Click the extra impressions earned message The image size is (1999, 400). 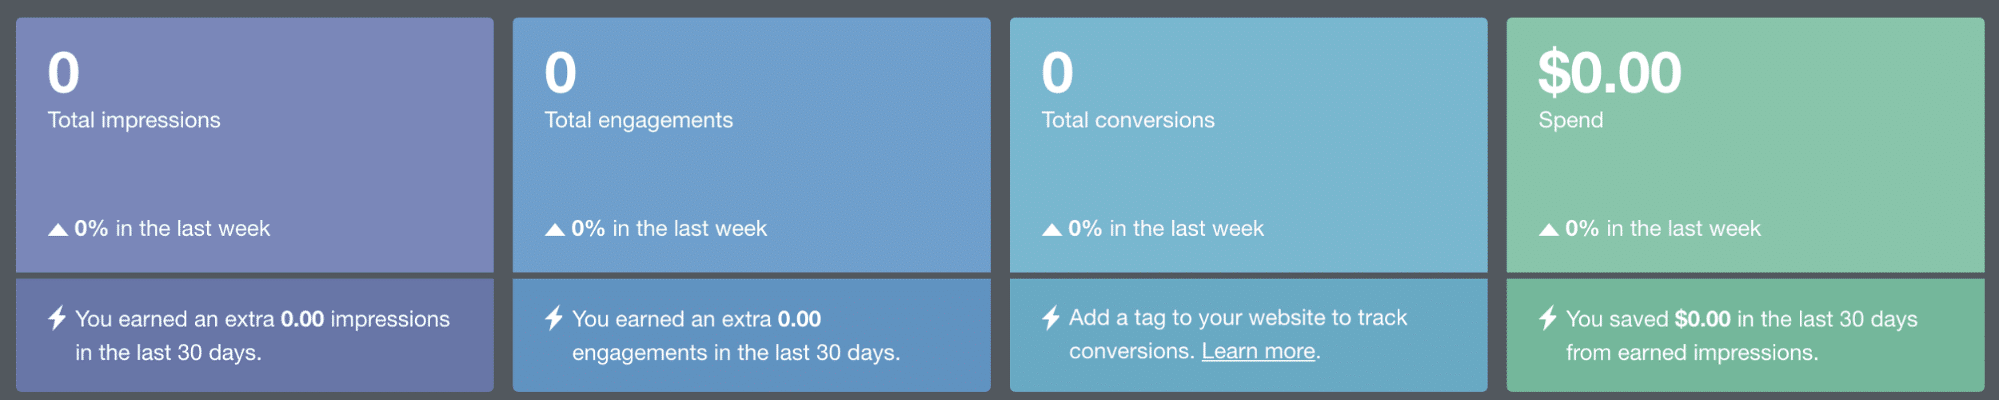(262, 336)
